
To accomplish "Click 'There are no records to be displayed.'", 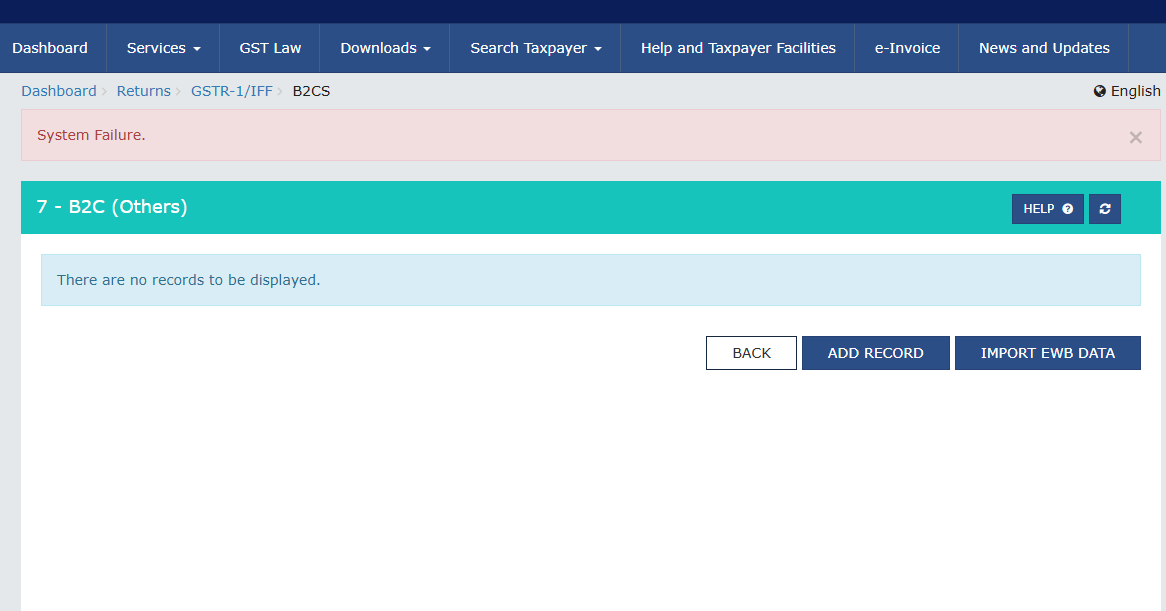I will pos(188,280).
